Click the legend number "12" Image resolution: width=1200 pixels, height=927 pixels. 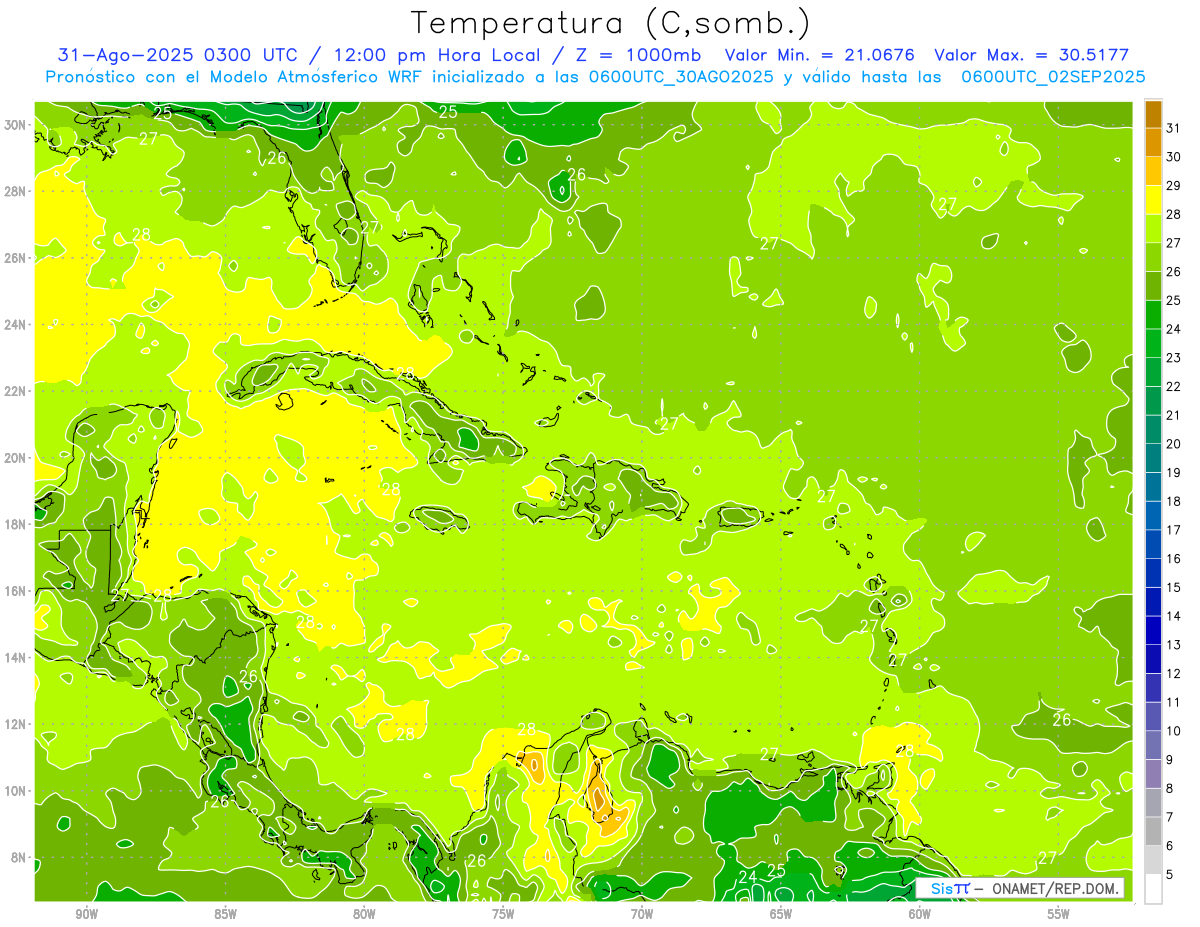point(1174,673)
